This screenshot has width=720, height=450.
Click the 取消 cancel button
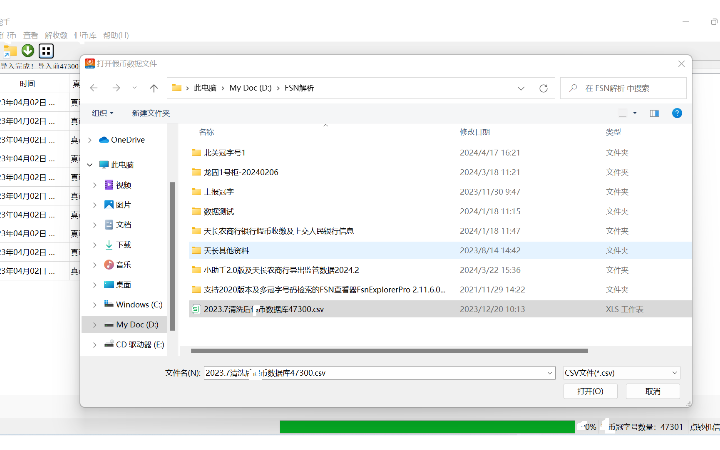pos(652,391)
